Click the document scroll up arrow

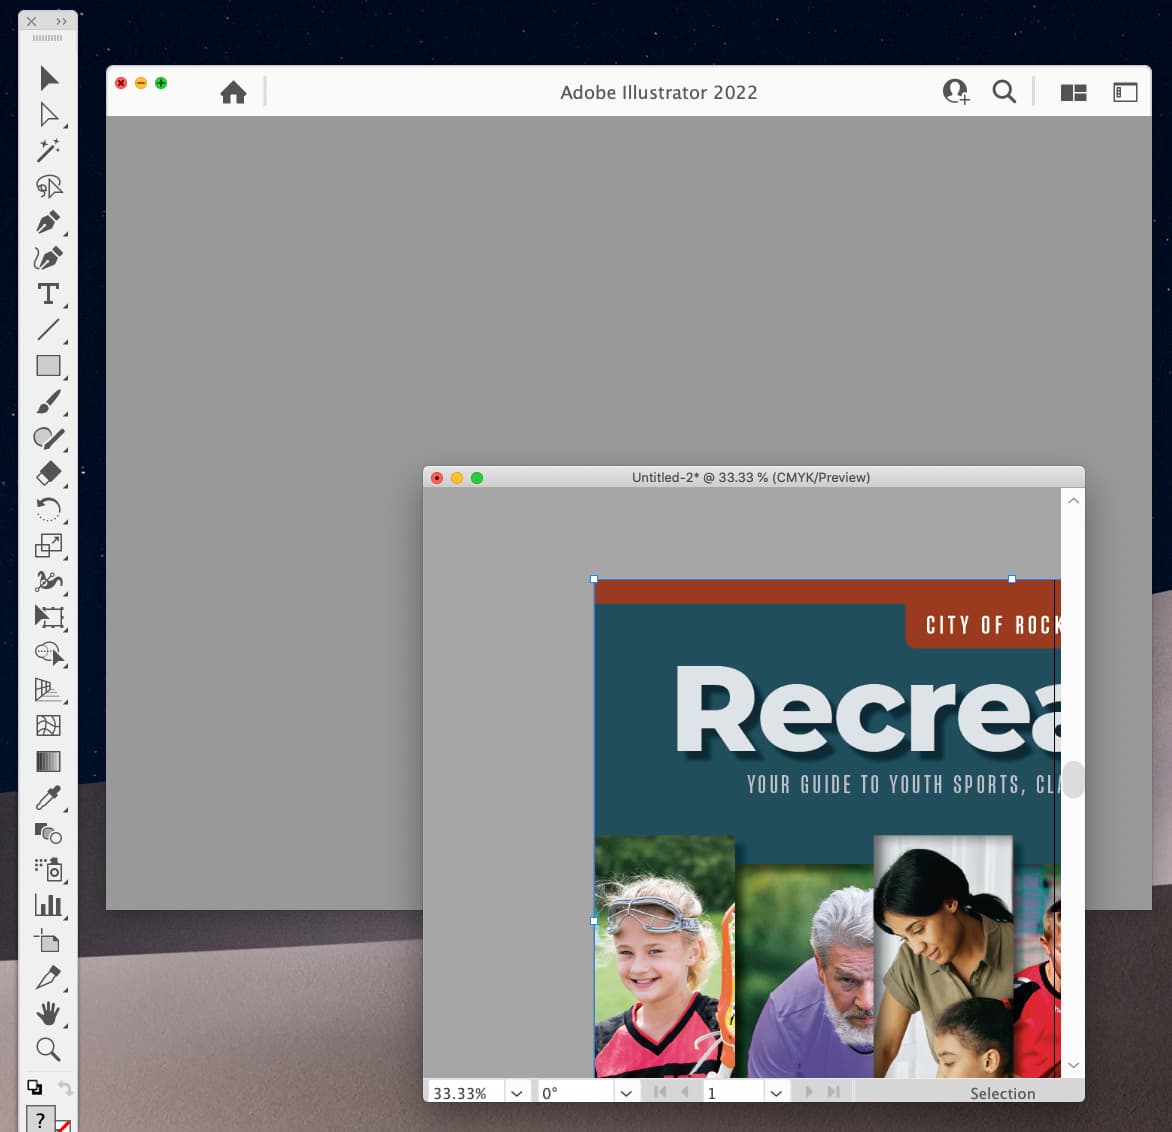pos(1073,500)
